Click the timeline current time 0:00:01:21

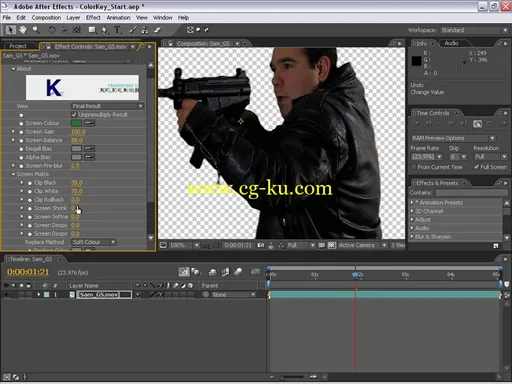(x=28, y=272)
